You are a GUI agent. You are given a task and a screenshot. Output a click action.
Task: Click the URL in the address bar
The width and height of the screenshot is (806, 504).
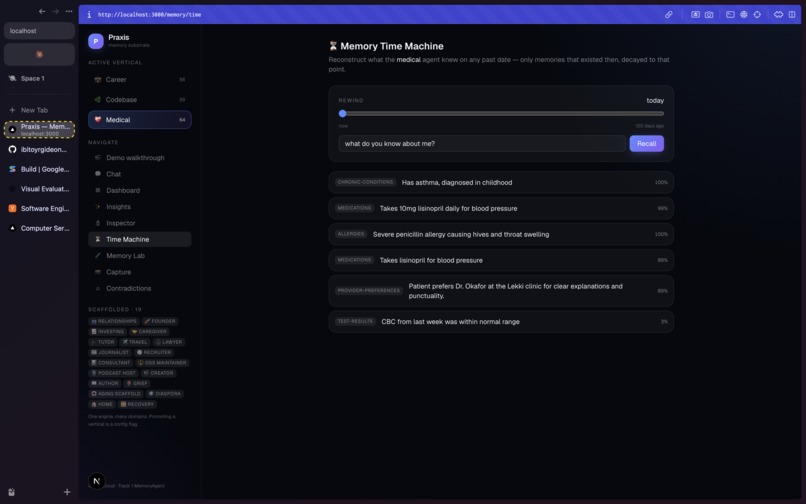click(150, 15)
